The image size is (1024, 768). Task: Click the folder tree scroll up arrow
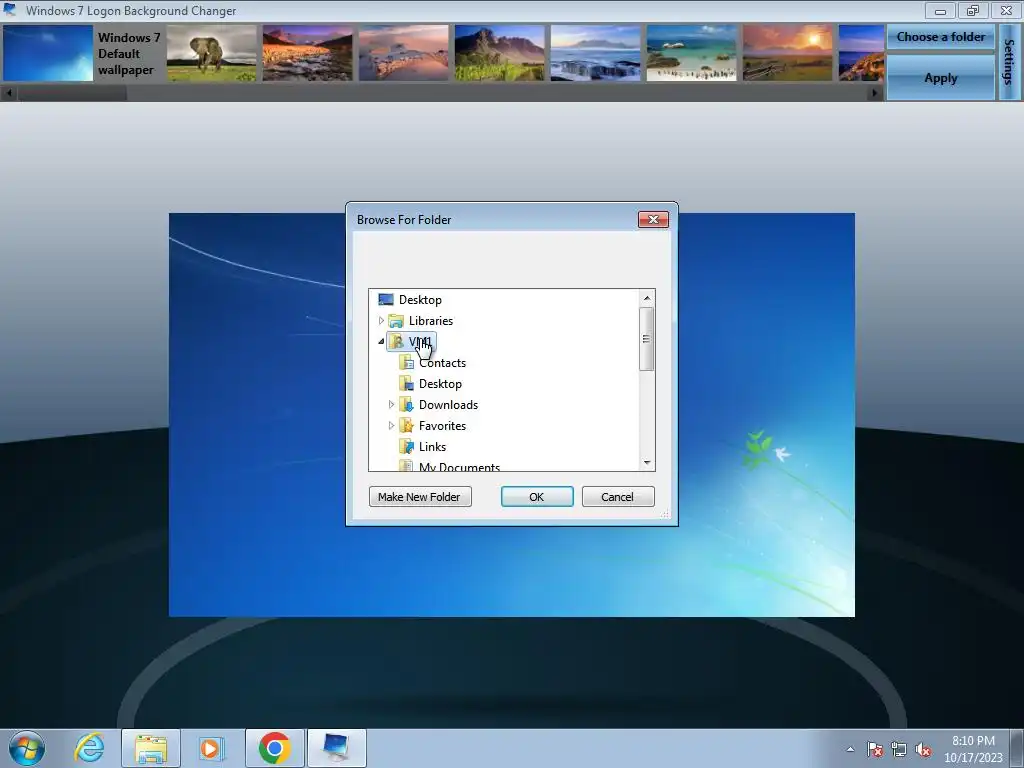(647, 298)
